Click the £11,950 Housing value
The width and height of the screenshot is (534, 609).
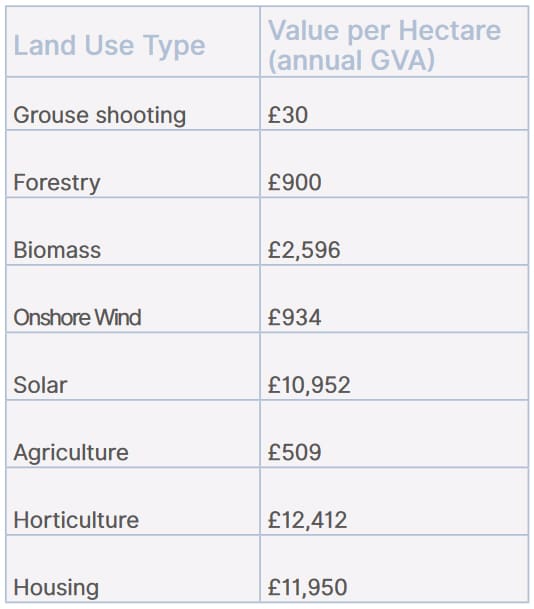click(307, 587)
